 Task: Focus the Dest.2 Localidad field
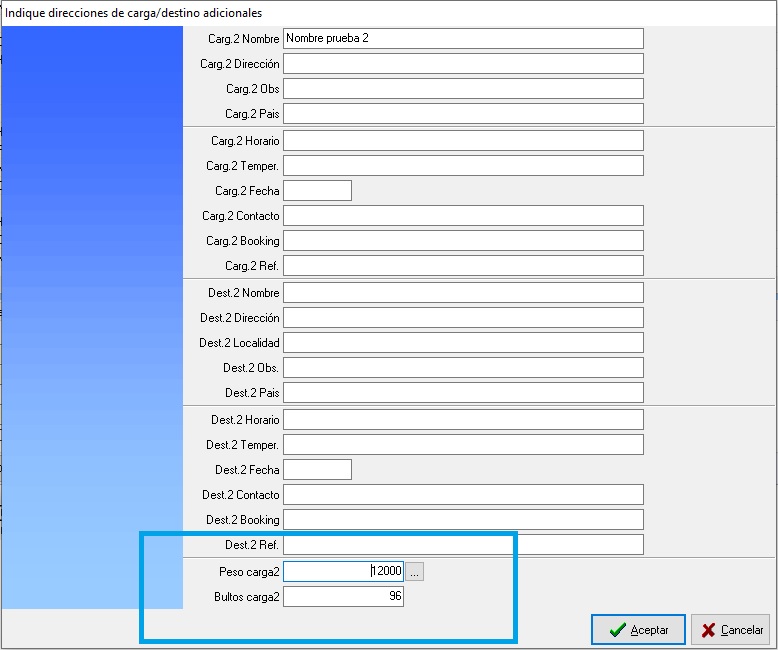[463, 343]
